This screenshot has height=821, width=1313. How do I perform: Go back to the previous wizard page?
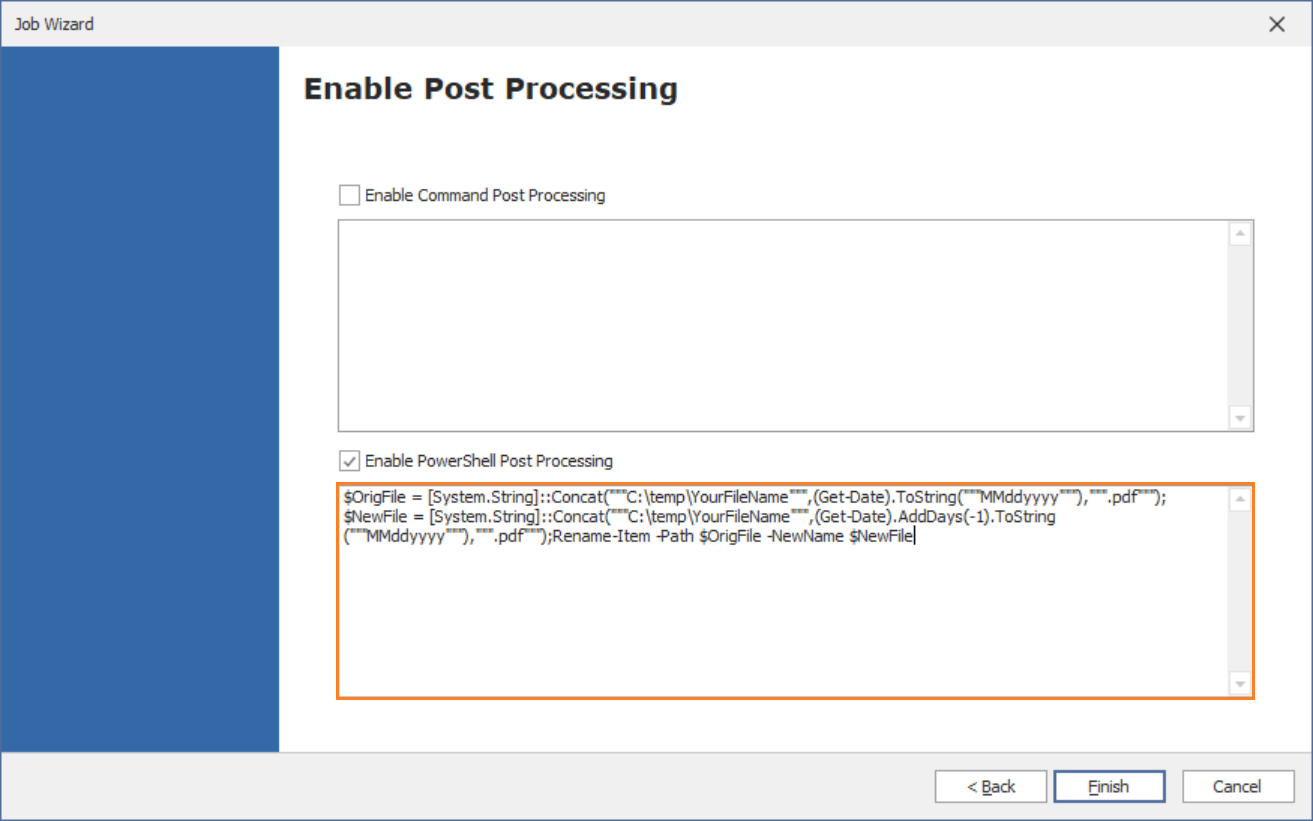(x=991, y=787)
